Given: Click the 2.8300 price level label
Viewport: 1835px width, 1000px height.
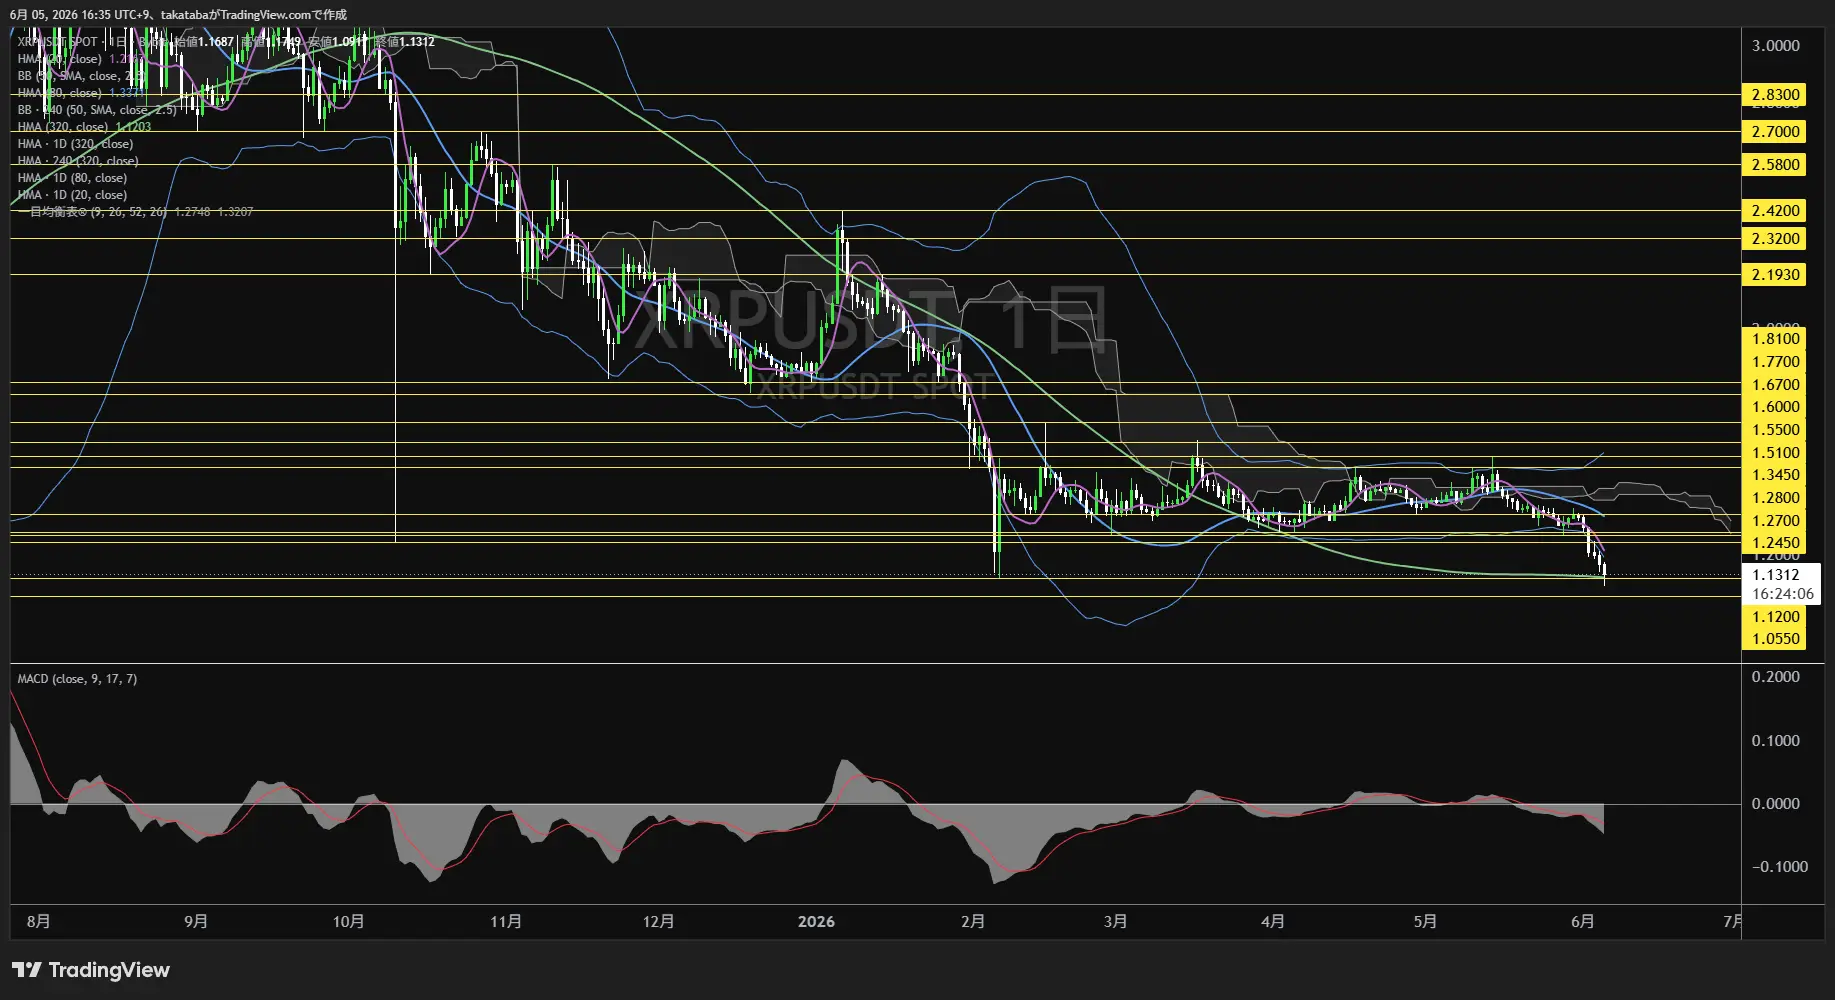Looking at the screenshot, I should 1775,95.
